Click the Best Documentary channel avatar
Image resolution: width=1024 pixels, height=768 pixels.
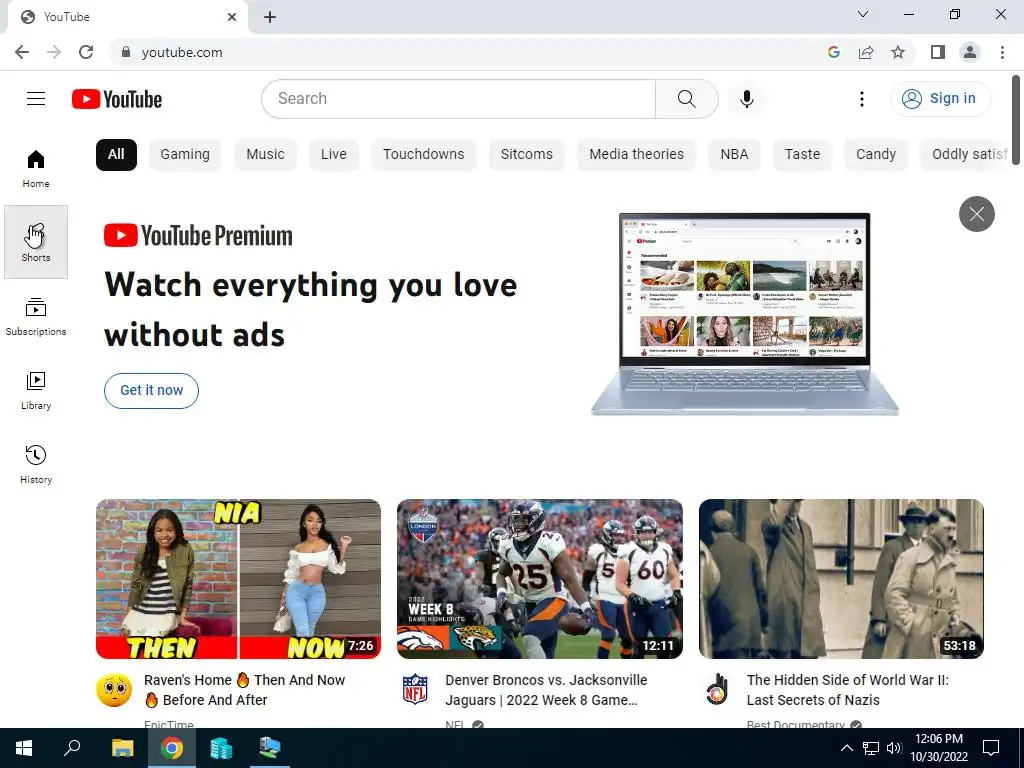click(716, 689)
